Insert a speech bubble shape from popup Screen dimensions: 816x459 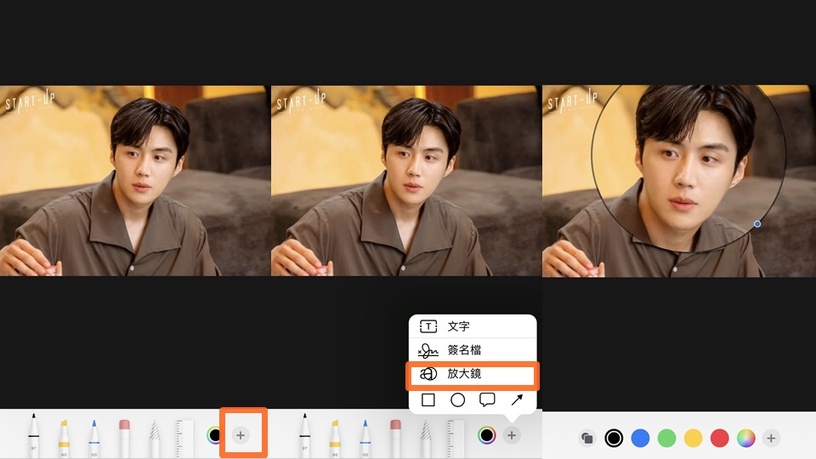pyautogui.click(x=487, y=400)
